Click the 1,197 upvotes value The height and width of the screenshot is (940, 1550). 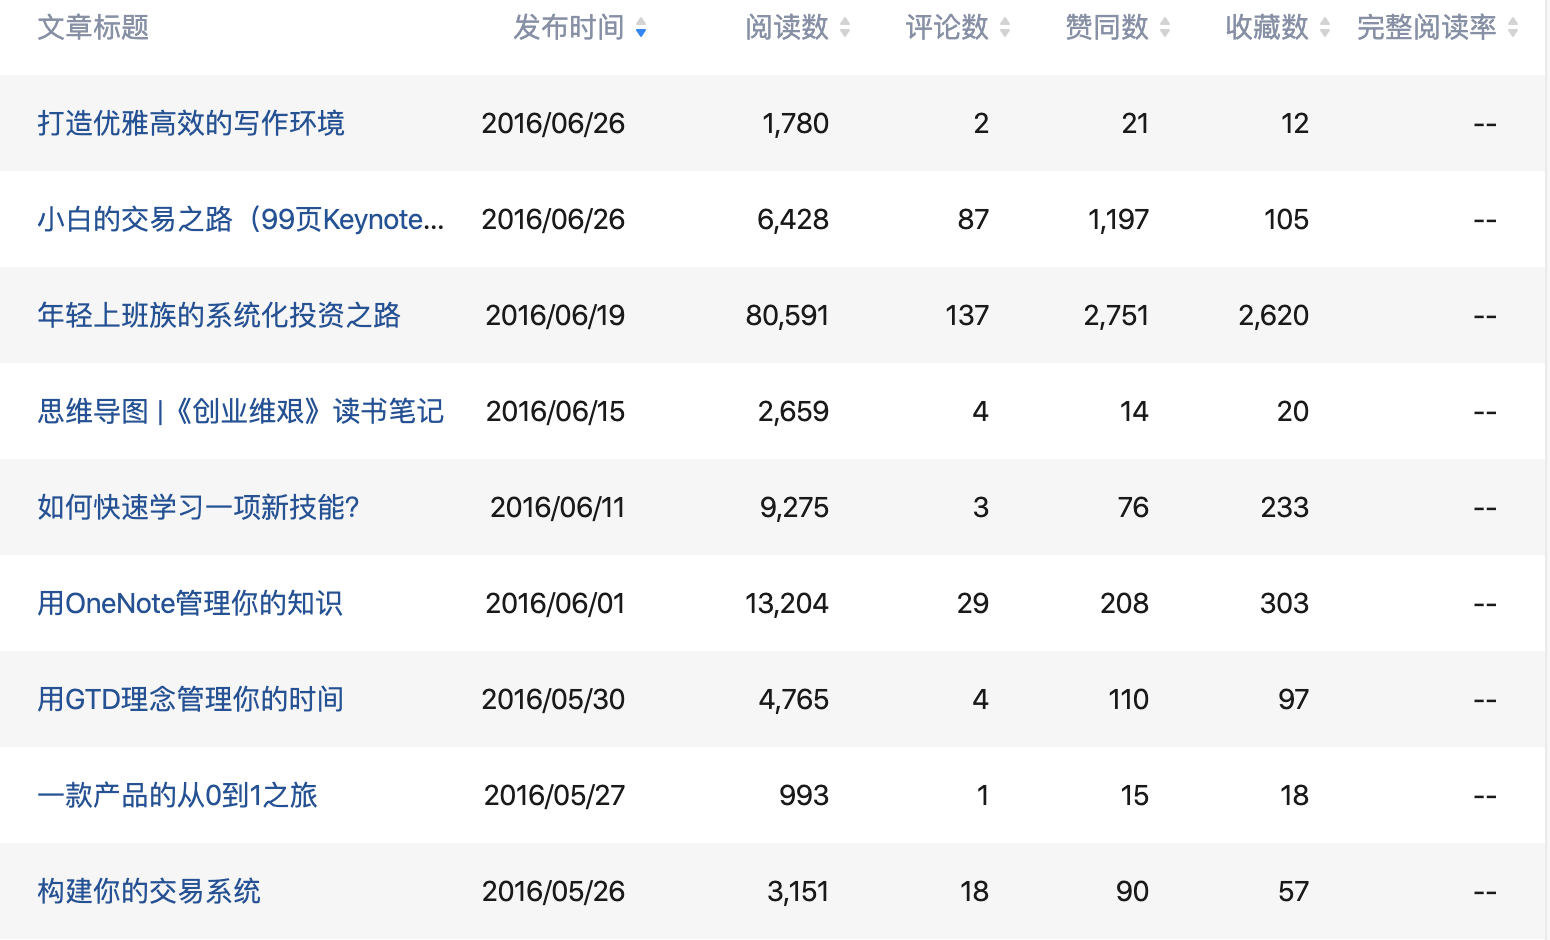1118,220
